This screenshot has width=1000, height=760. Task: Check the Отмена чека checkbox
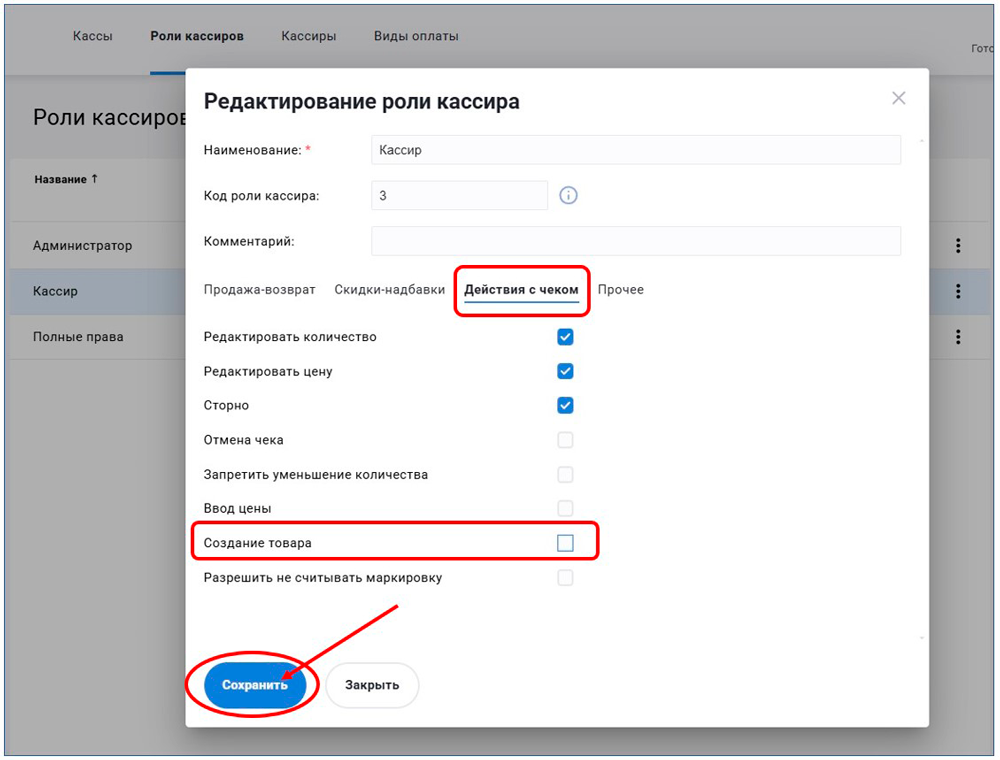[565, 440]
